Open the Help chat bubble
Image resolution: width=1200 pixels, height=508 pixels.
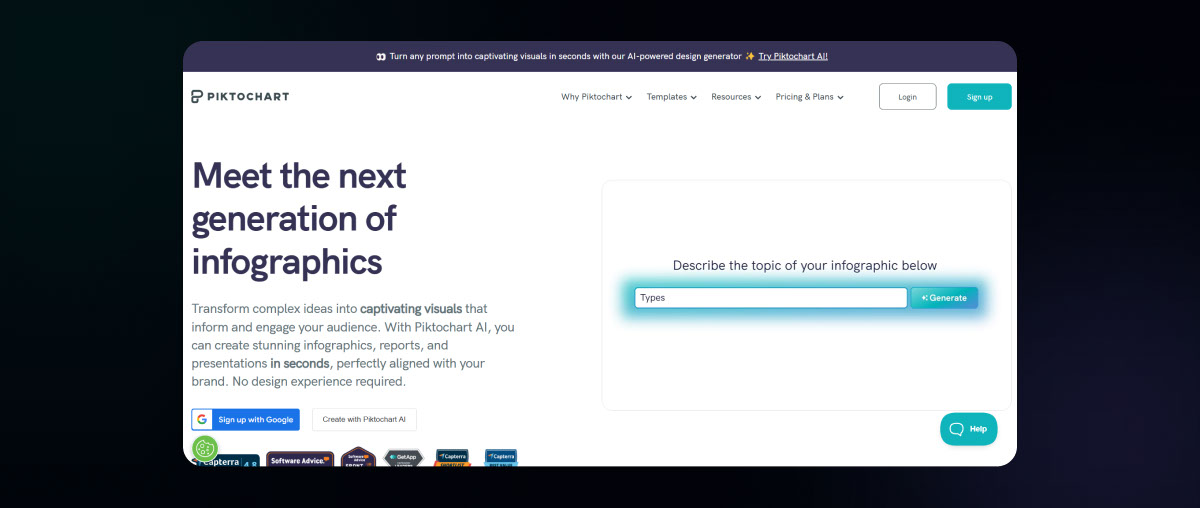tap(968, 429)
